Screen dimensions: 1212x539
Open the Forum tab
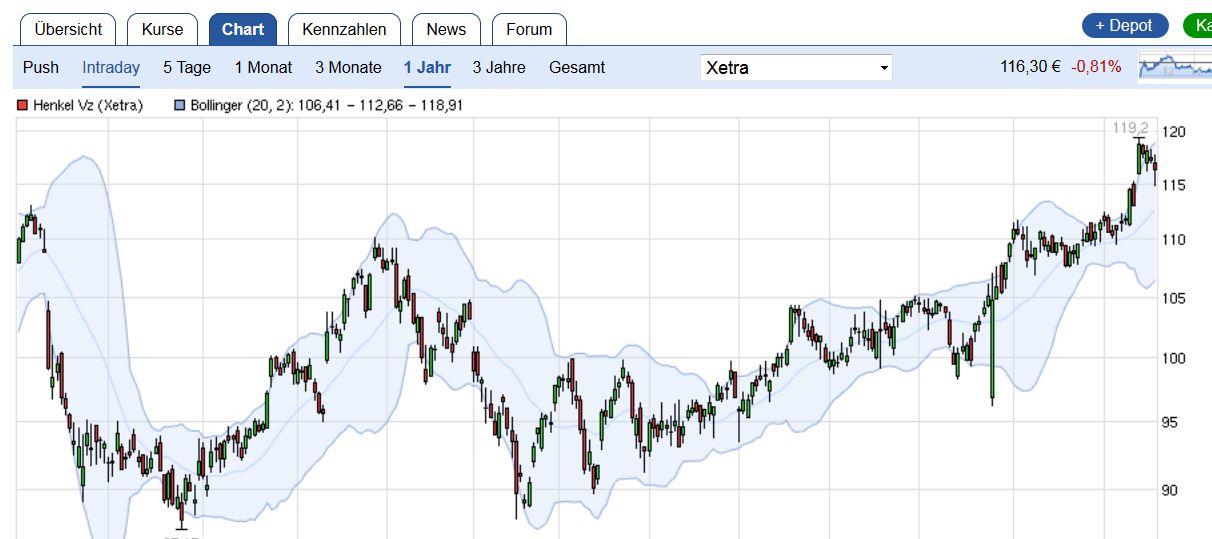(x=529, y=29)
